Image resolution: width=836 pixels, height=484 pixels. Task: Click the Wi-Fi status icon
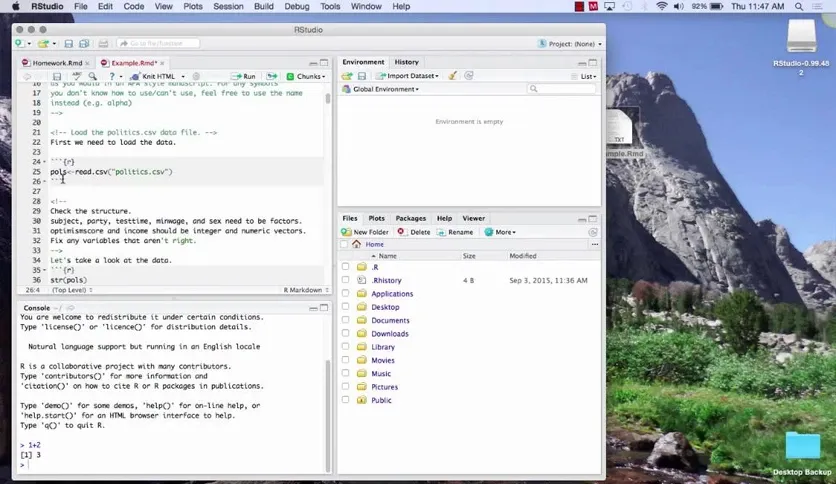pos(662,6)
